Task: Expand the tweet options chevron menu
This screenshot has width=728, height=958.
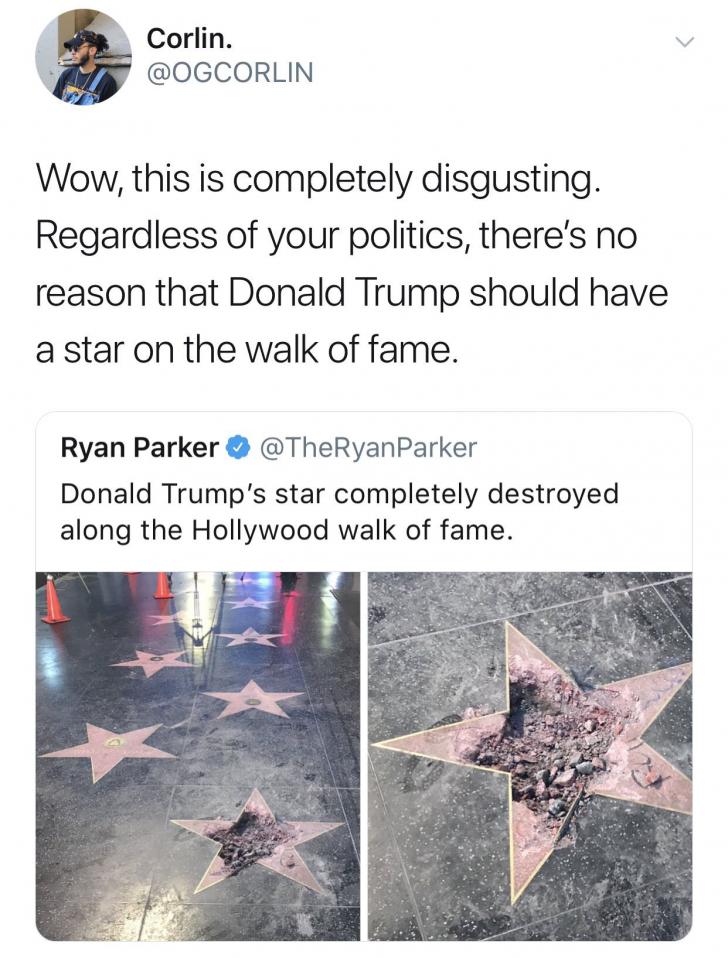Action: (x=684, y=43)
